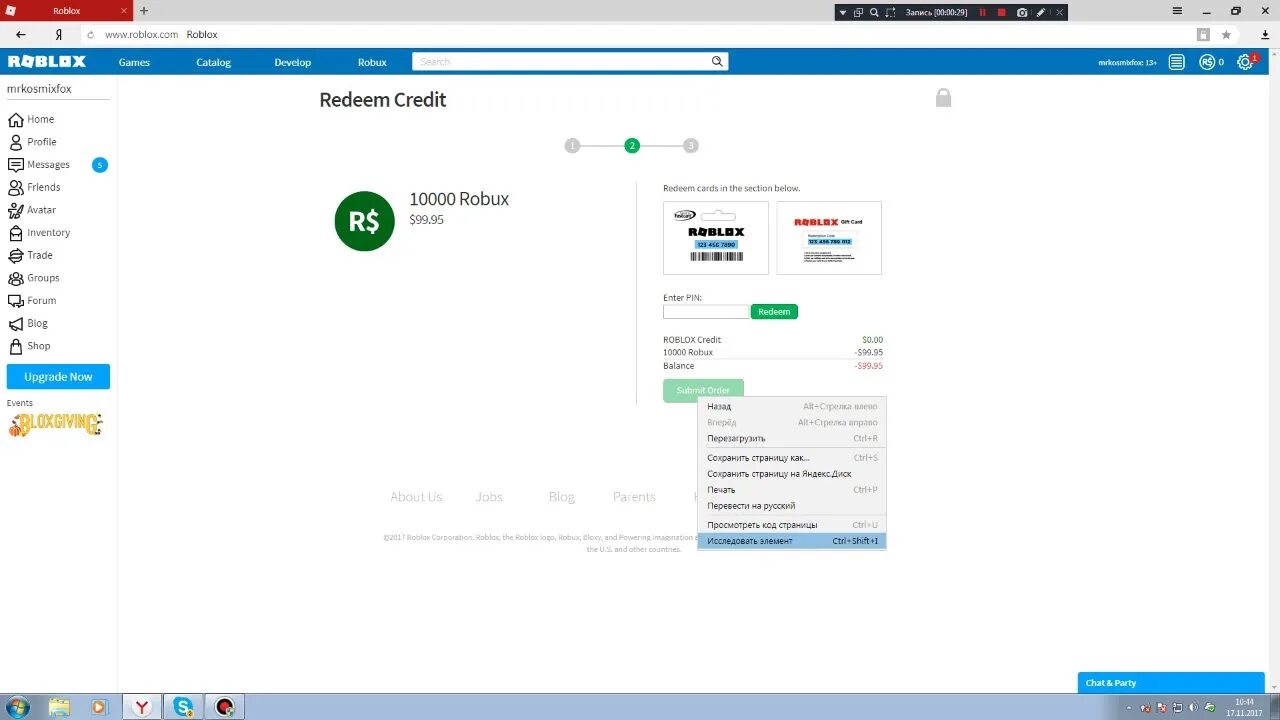Click the recorder zoom magnifier icon
1280x720 pixels.
click(x=874, y=12)
